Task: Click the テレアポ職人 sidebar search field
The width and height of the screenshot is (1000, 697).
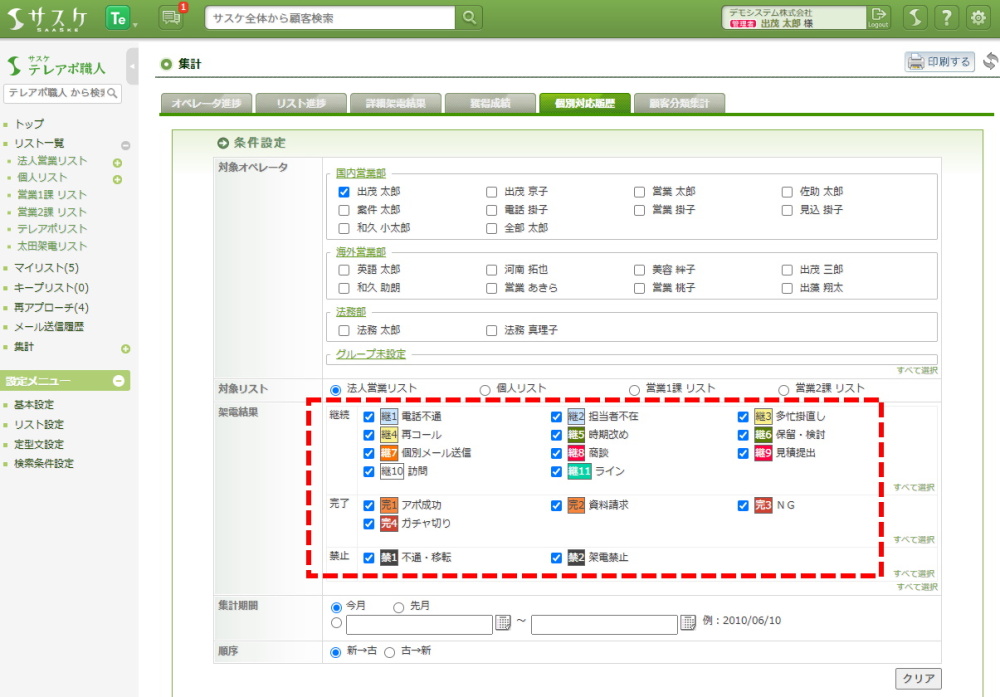Action: (x=56, y=93)
